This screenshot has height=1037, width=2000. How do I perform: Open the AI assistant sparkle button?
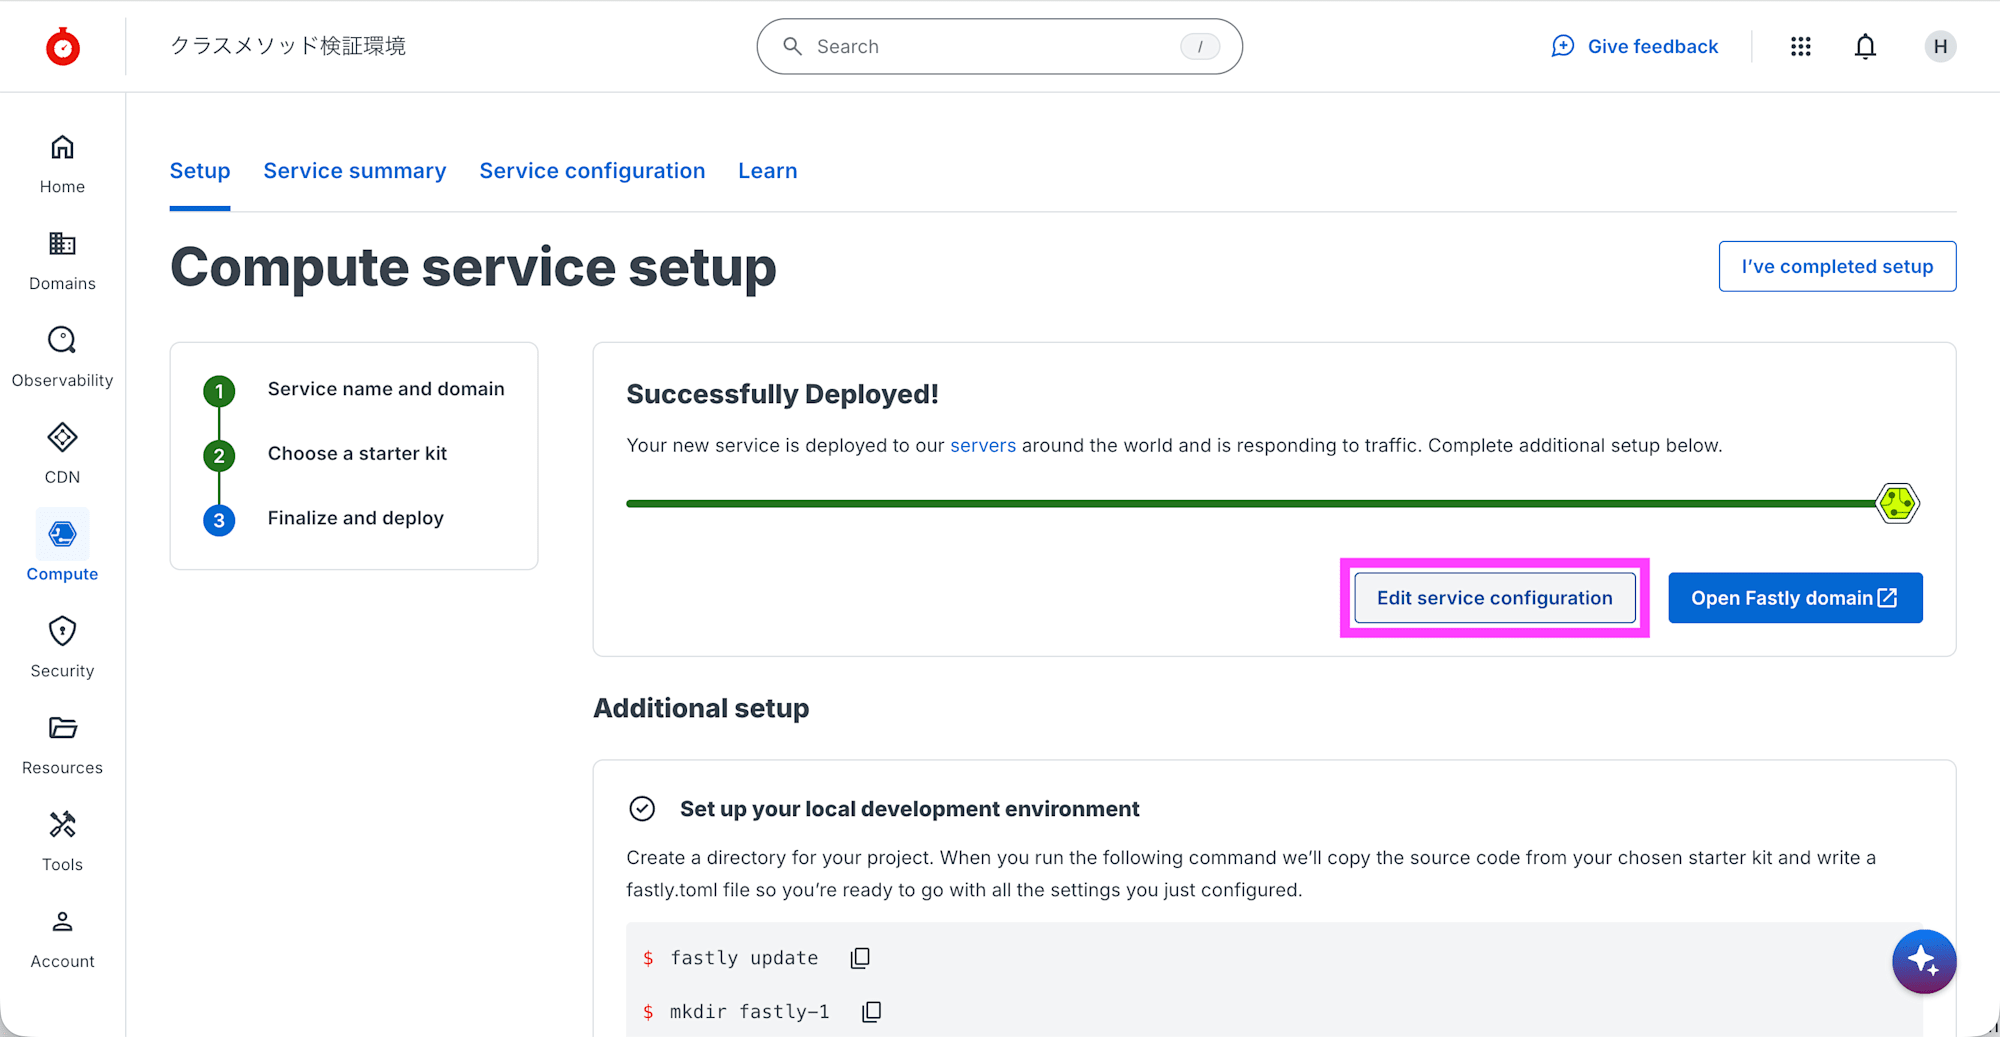point(1923,961)
